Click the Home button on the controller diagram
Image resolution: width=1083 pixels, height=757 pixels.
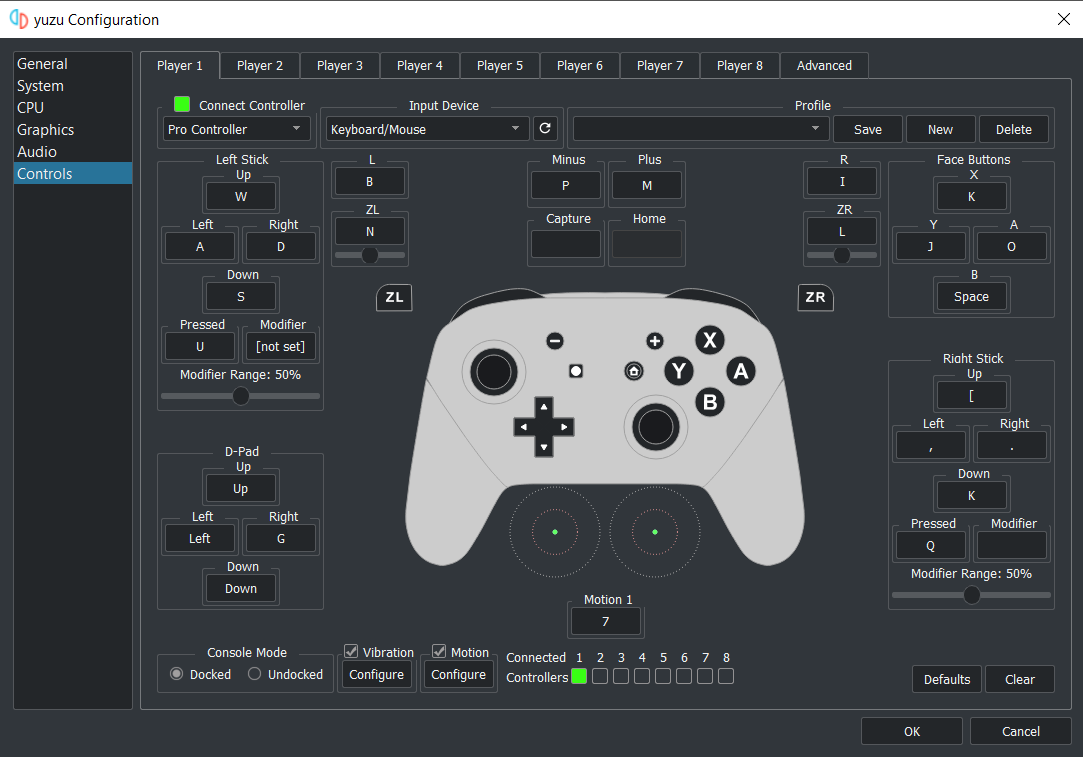[634, 371]
